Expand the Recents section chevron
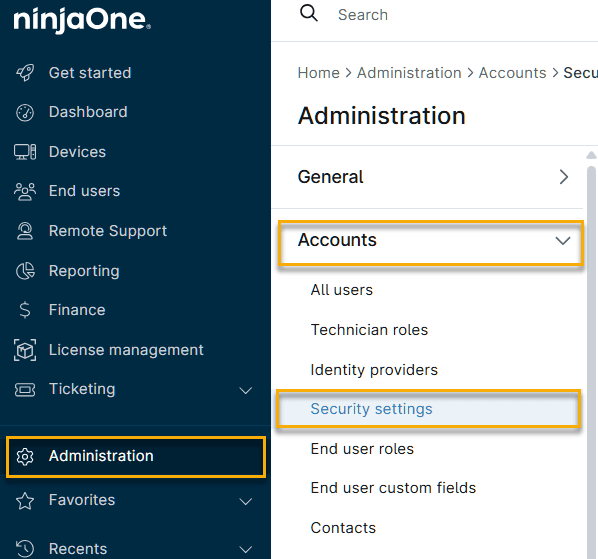Viewport: 598px width, 559px height. pos(246,549)
